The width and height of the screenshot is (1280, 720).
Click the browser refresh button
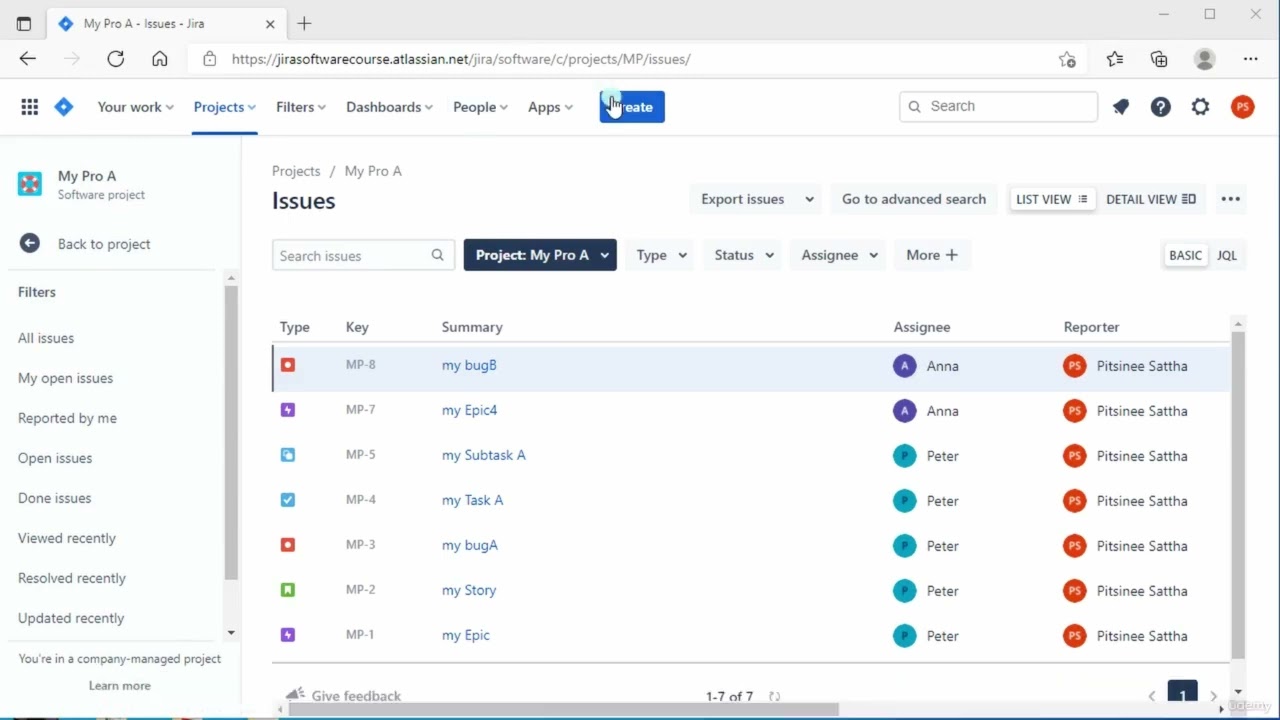click(116, 59)
